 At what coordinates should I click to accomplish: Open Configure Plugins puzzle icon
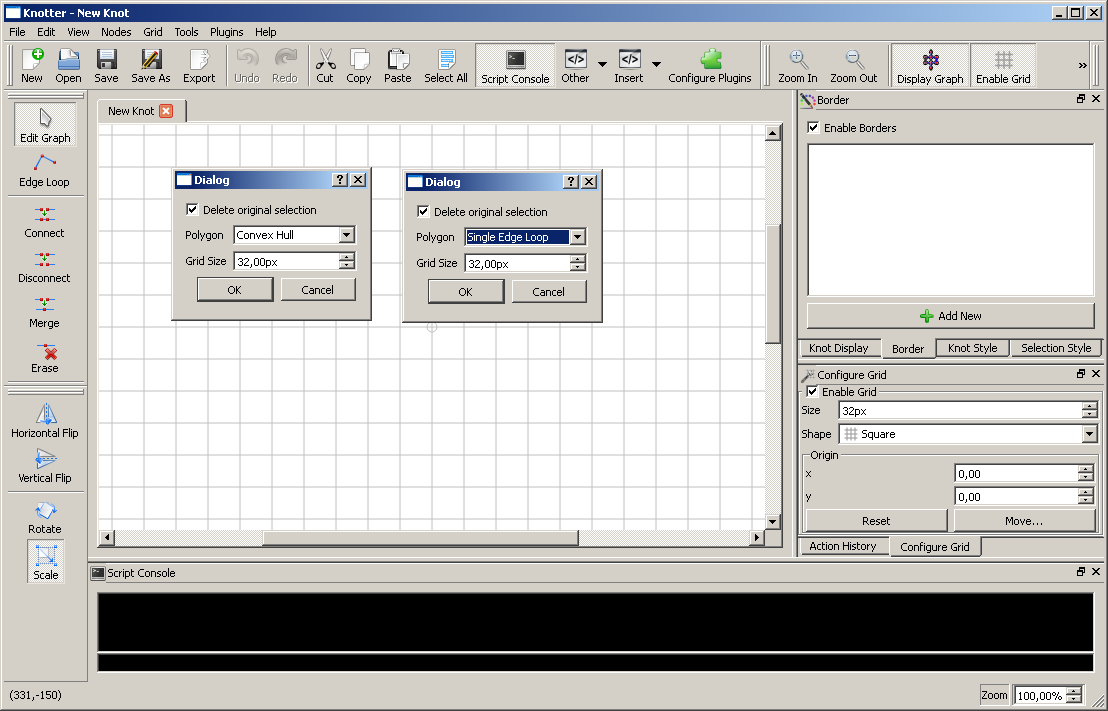pos(710,66)
